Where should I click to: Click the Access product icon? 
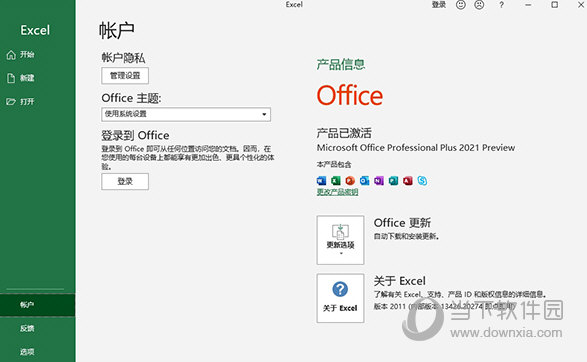(x=408, y=181)
